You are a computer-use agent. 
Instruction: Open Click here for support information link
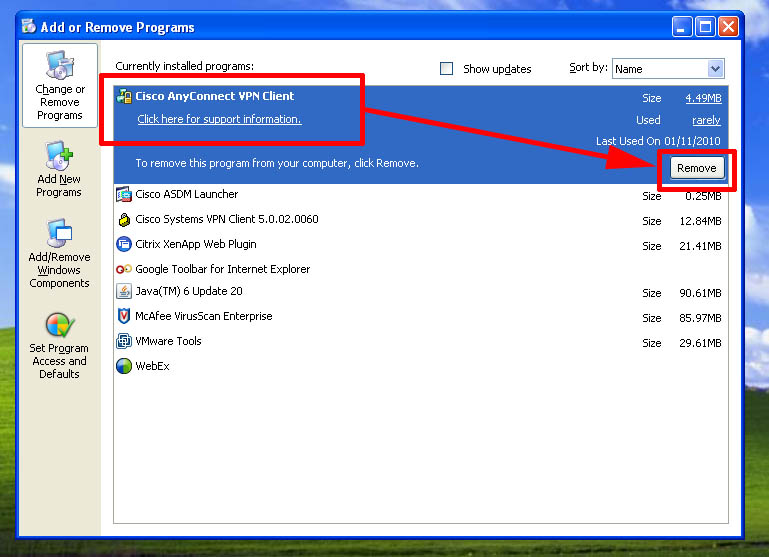pyautogui.click(x=219, y=119)
